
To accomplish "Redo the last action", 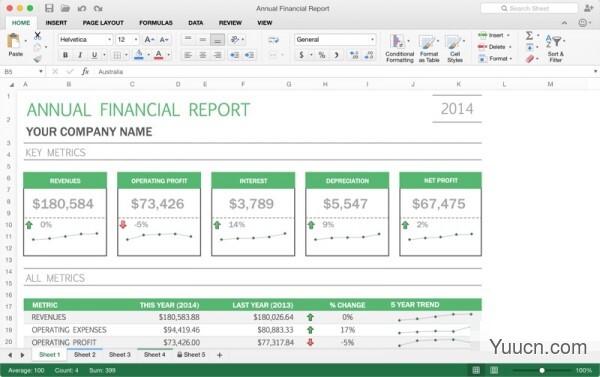I will pos(98,8).
